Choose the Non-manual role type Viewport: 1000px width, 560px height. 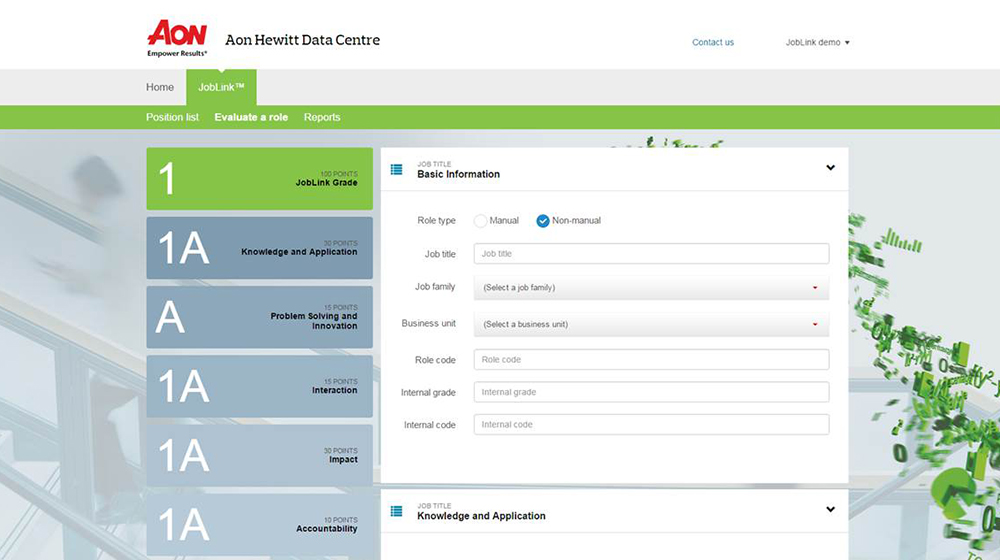[543, 220]
